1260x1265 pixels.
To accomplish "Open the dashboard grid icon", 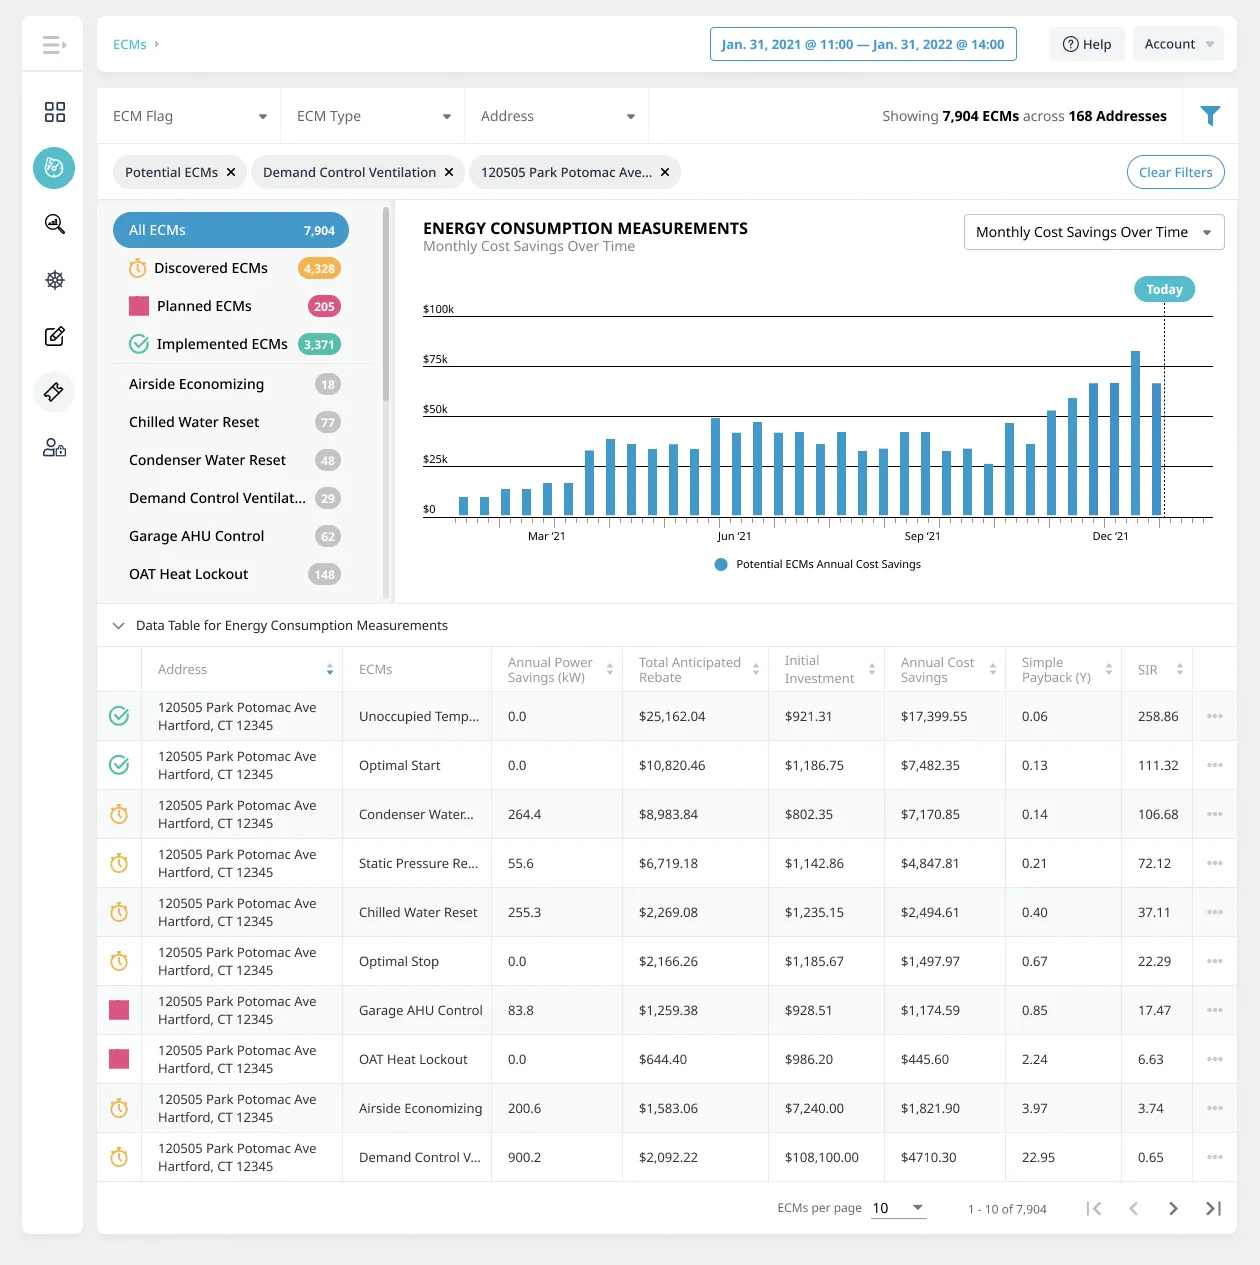I will (55, 112).
